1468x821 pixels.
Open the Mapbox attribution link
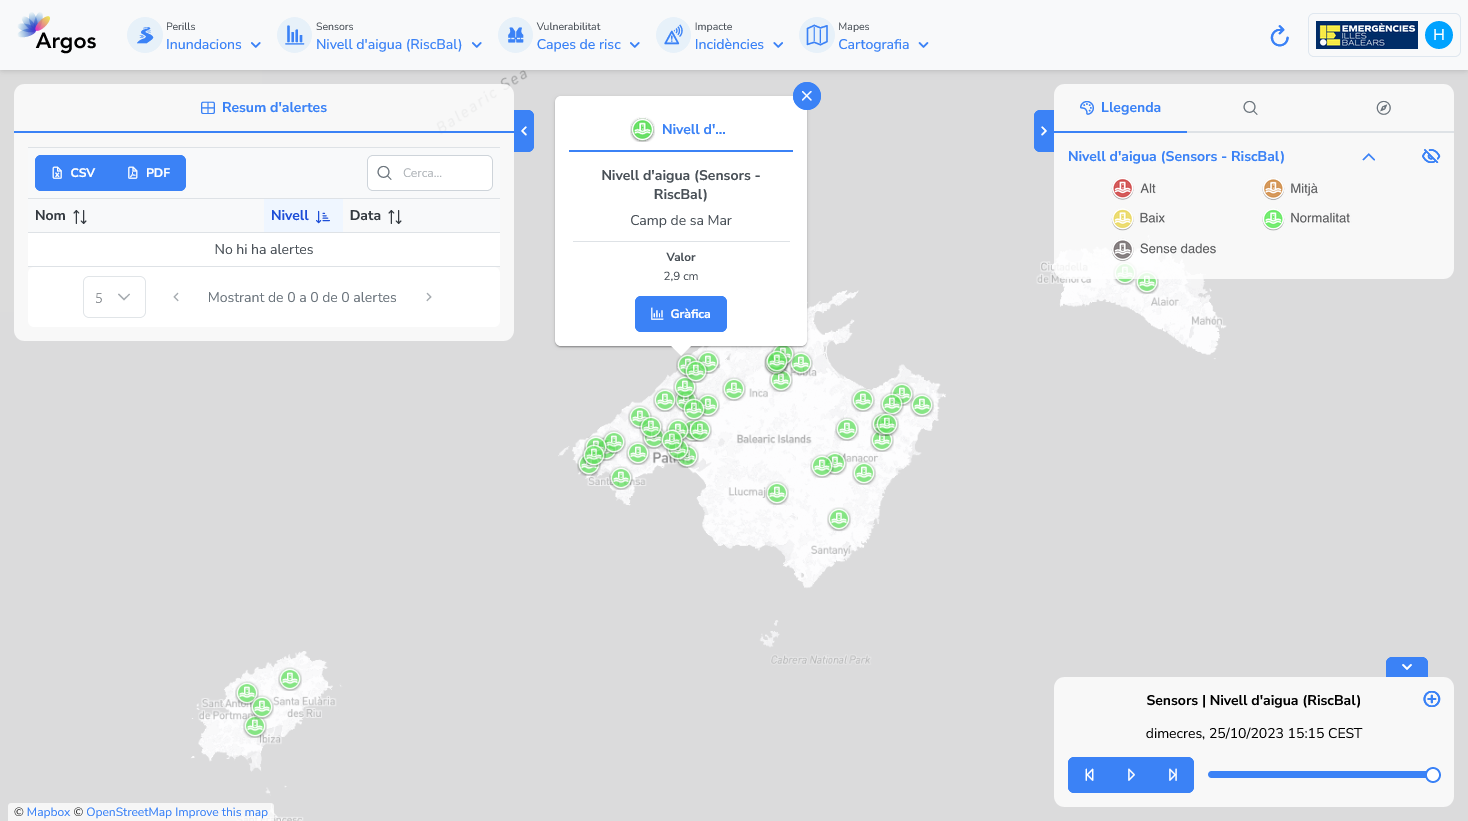(48, 812)
